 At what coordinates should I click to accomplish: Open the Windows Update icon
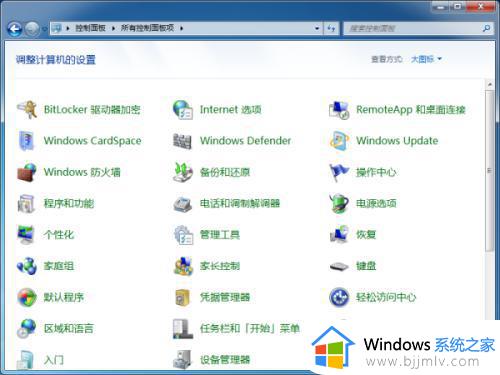(x=339, y=141)
